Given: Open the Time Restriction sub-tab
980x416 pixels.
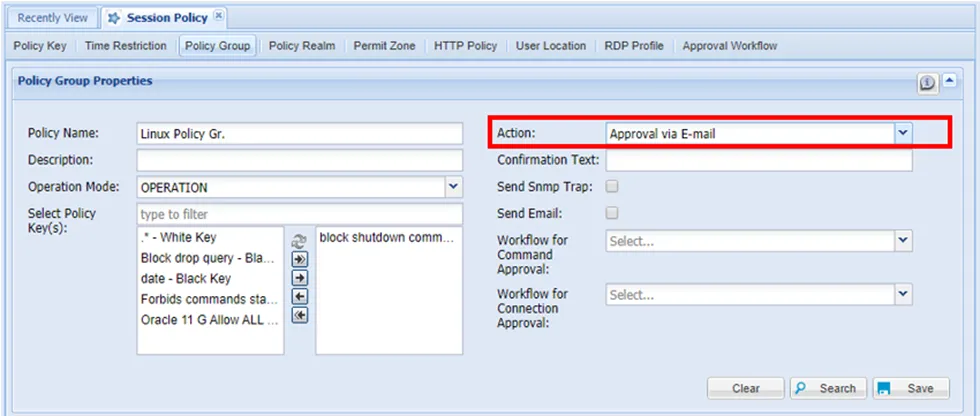Looking at the screenshot, I should [x=126, y=46].
